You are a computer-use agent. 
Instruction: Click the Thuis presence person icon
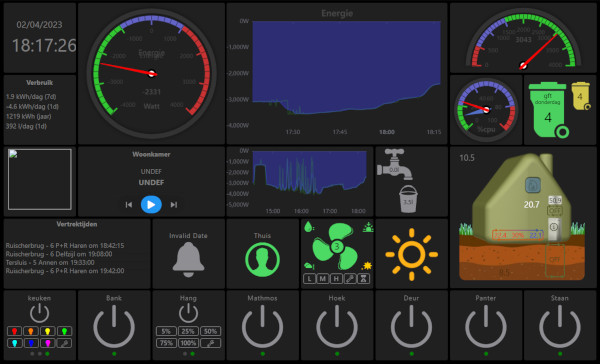tap(262, 260)
